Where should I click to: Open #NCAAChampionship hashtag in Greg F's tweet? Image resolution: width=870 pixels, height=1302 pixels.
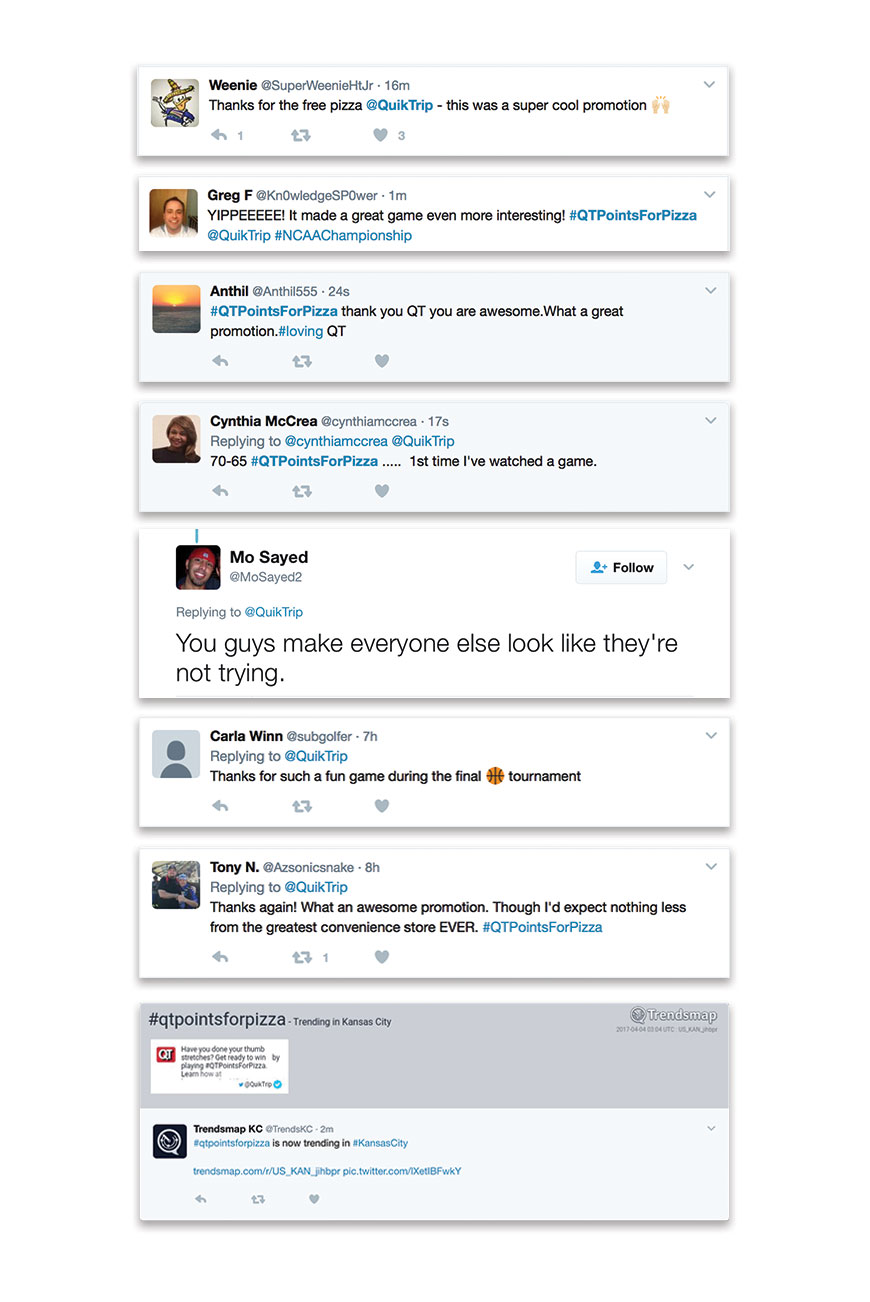click(343, 235)
